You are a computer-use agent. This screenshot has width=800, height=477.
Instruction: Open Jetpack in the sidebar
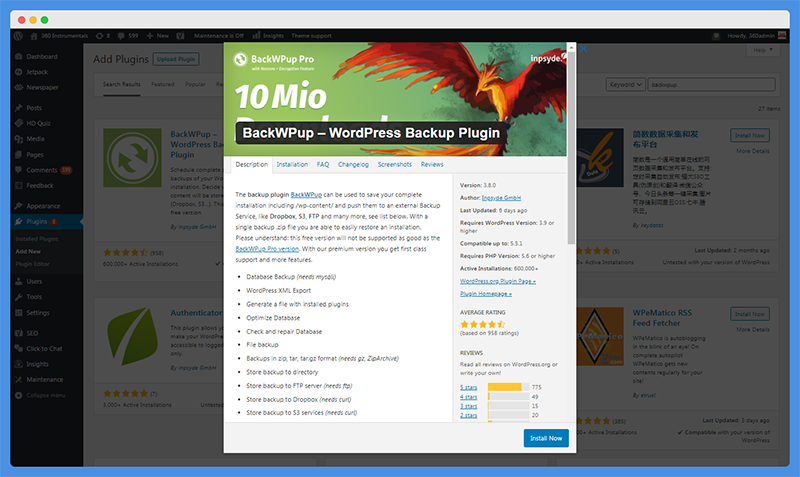click(x=37, y=72)
